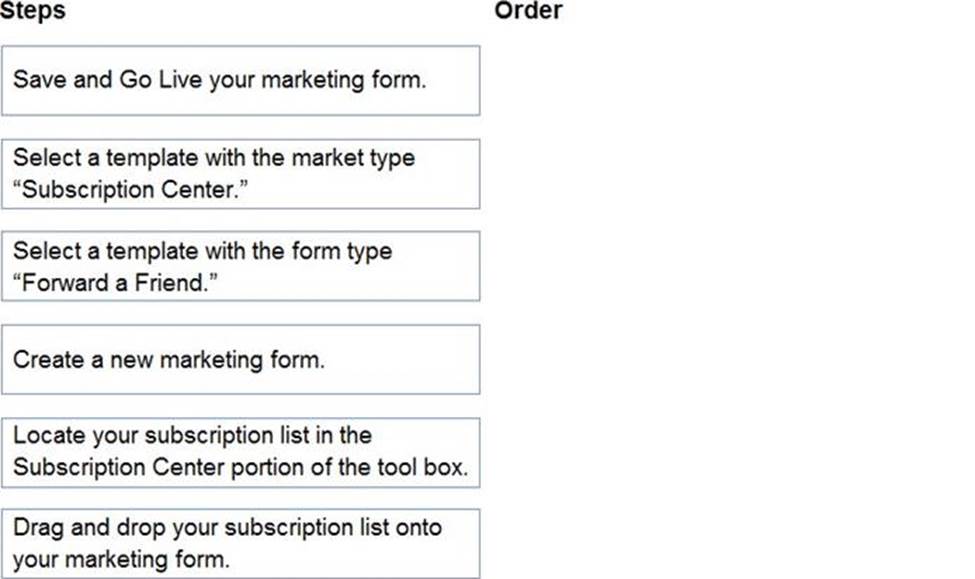Pick the 'form type' Forward a Friend template step

click(240, 266)
